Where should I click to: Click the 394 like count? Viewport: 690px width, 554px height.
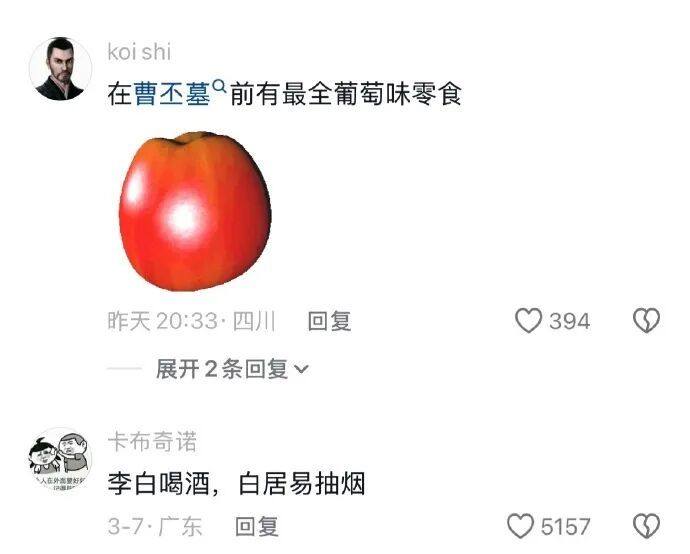click(569, 321)
